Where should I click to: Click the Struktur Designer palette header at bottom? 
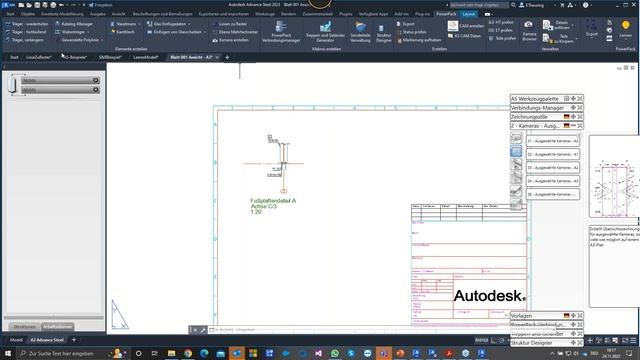pos(546,343)
